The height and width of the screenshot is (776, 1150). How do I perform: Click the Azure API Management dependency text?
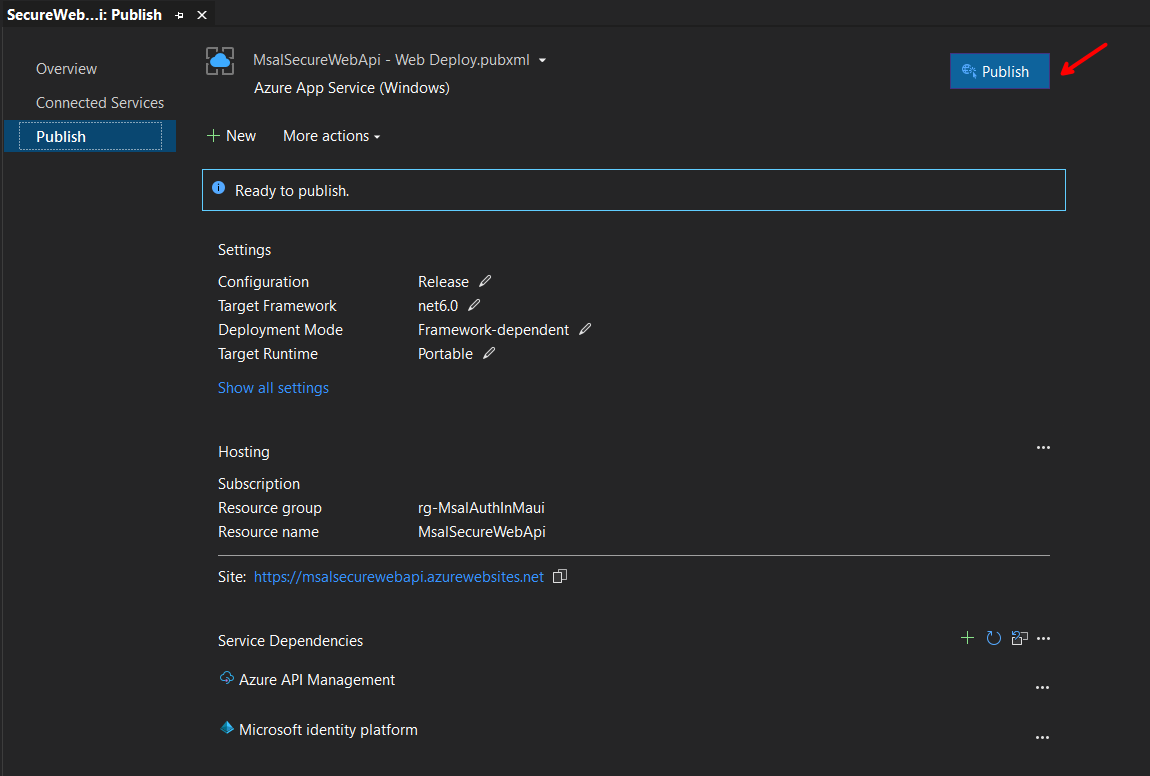pyautogui.click(x=317, y=680)
